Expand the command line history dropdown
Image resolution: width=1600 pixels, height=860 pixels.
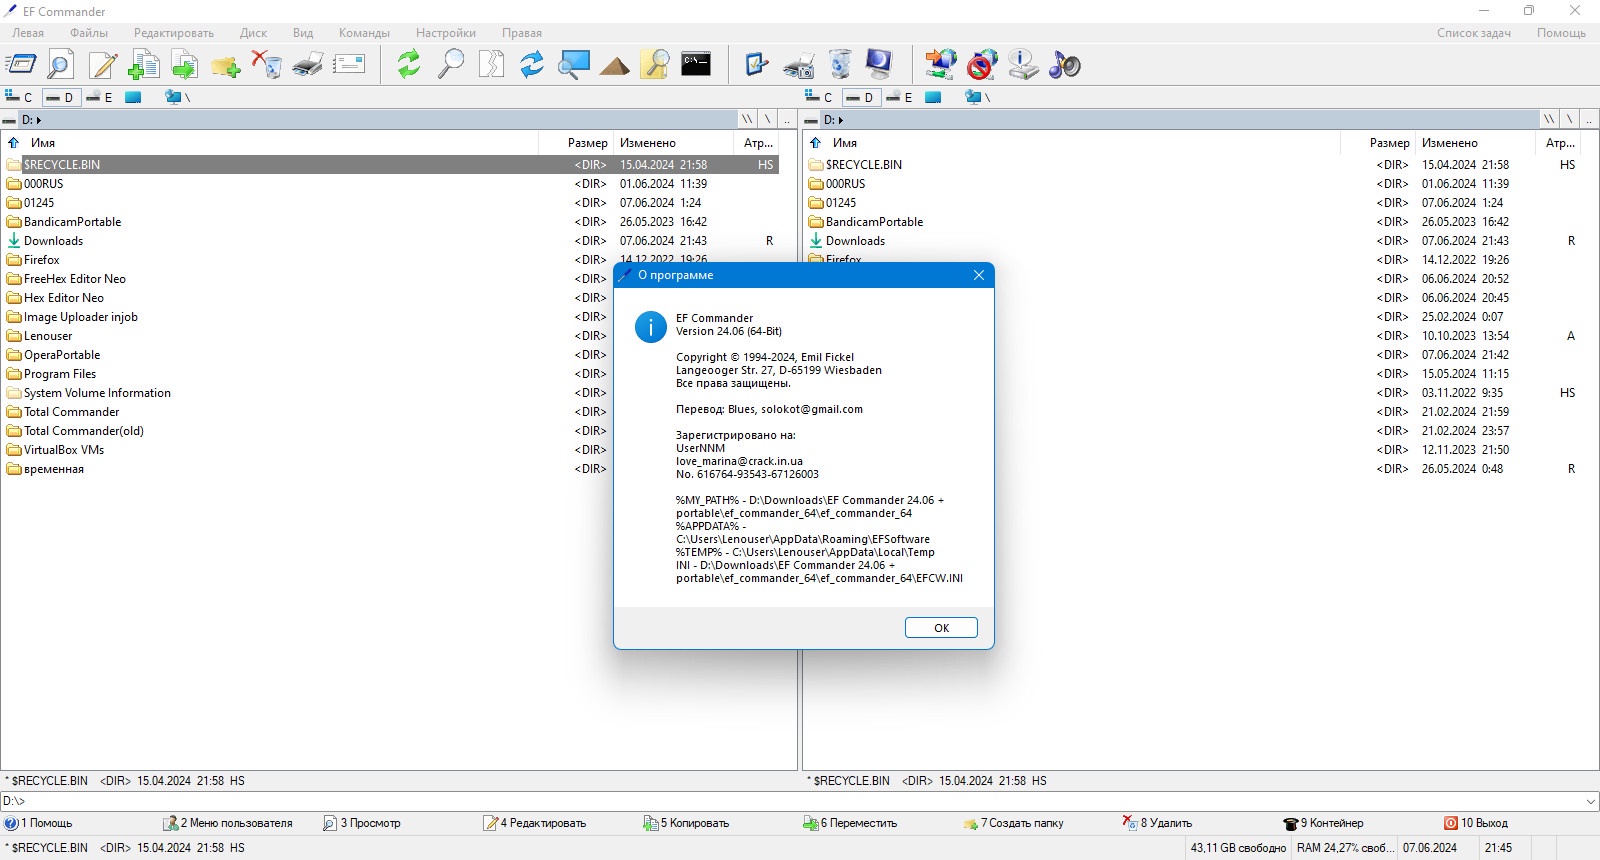[1591, 801]
